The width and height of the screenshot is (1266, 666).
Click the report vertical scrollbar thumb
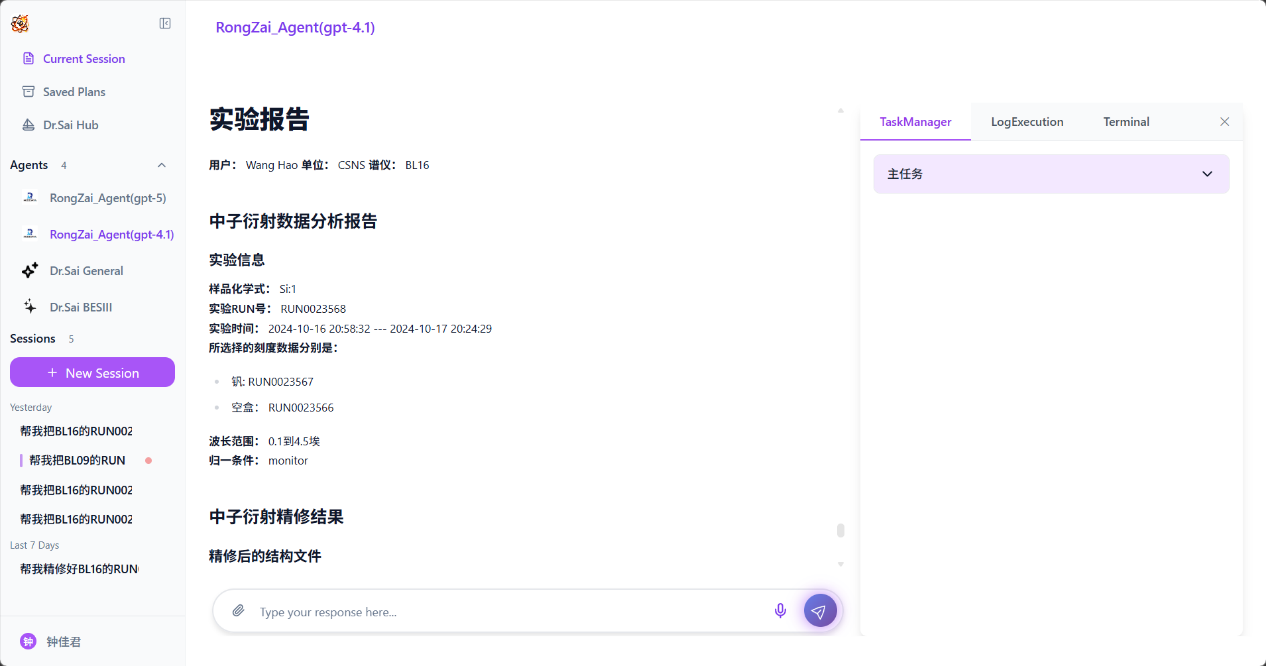tap(841, 530)
